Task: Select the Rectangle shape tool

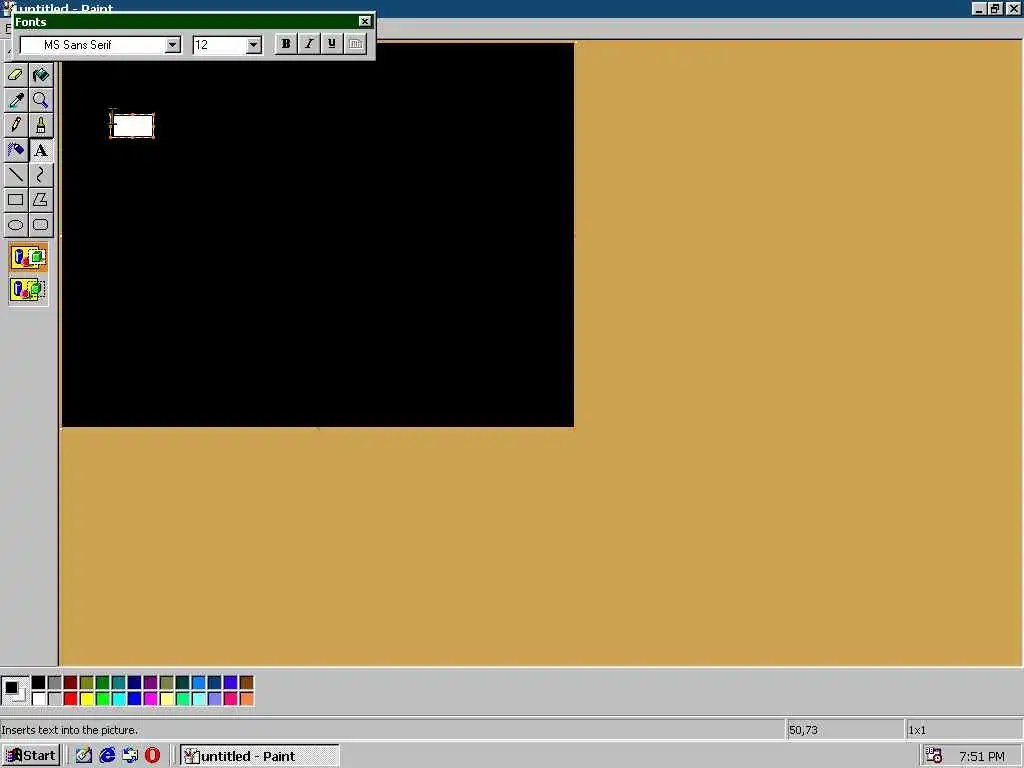Action: pyautogui.click(x=16, y=200)
